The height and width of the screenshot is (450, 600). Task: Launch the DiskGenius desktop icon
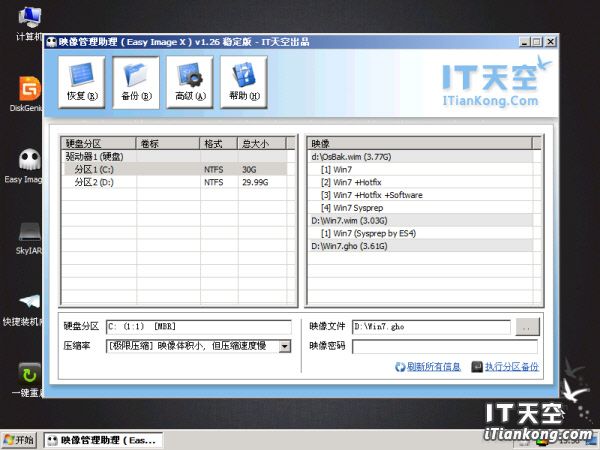(x=28, y=94)
